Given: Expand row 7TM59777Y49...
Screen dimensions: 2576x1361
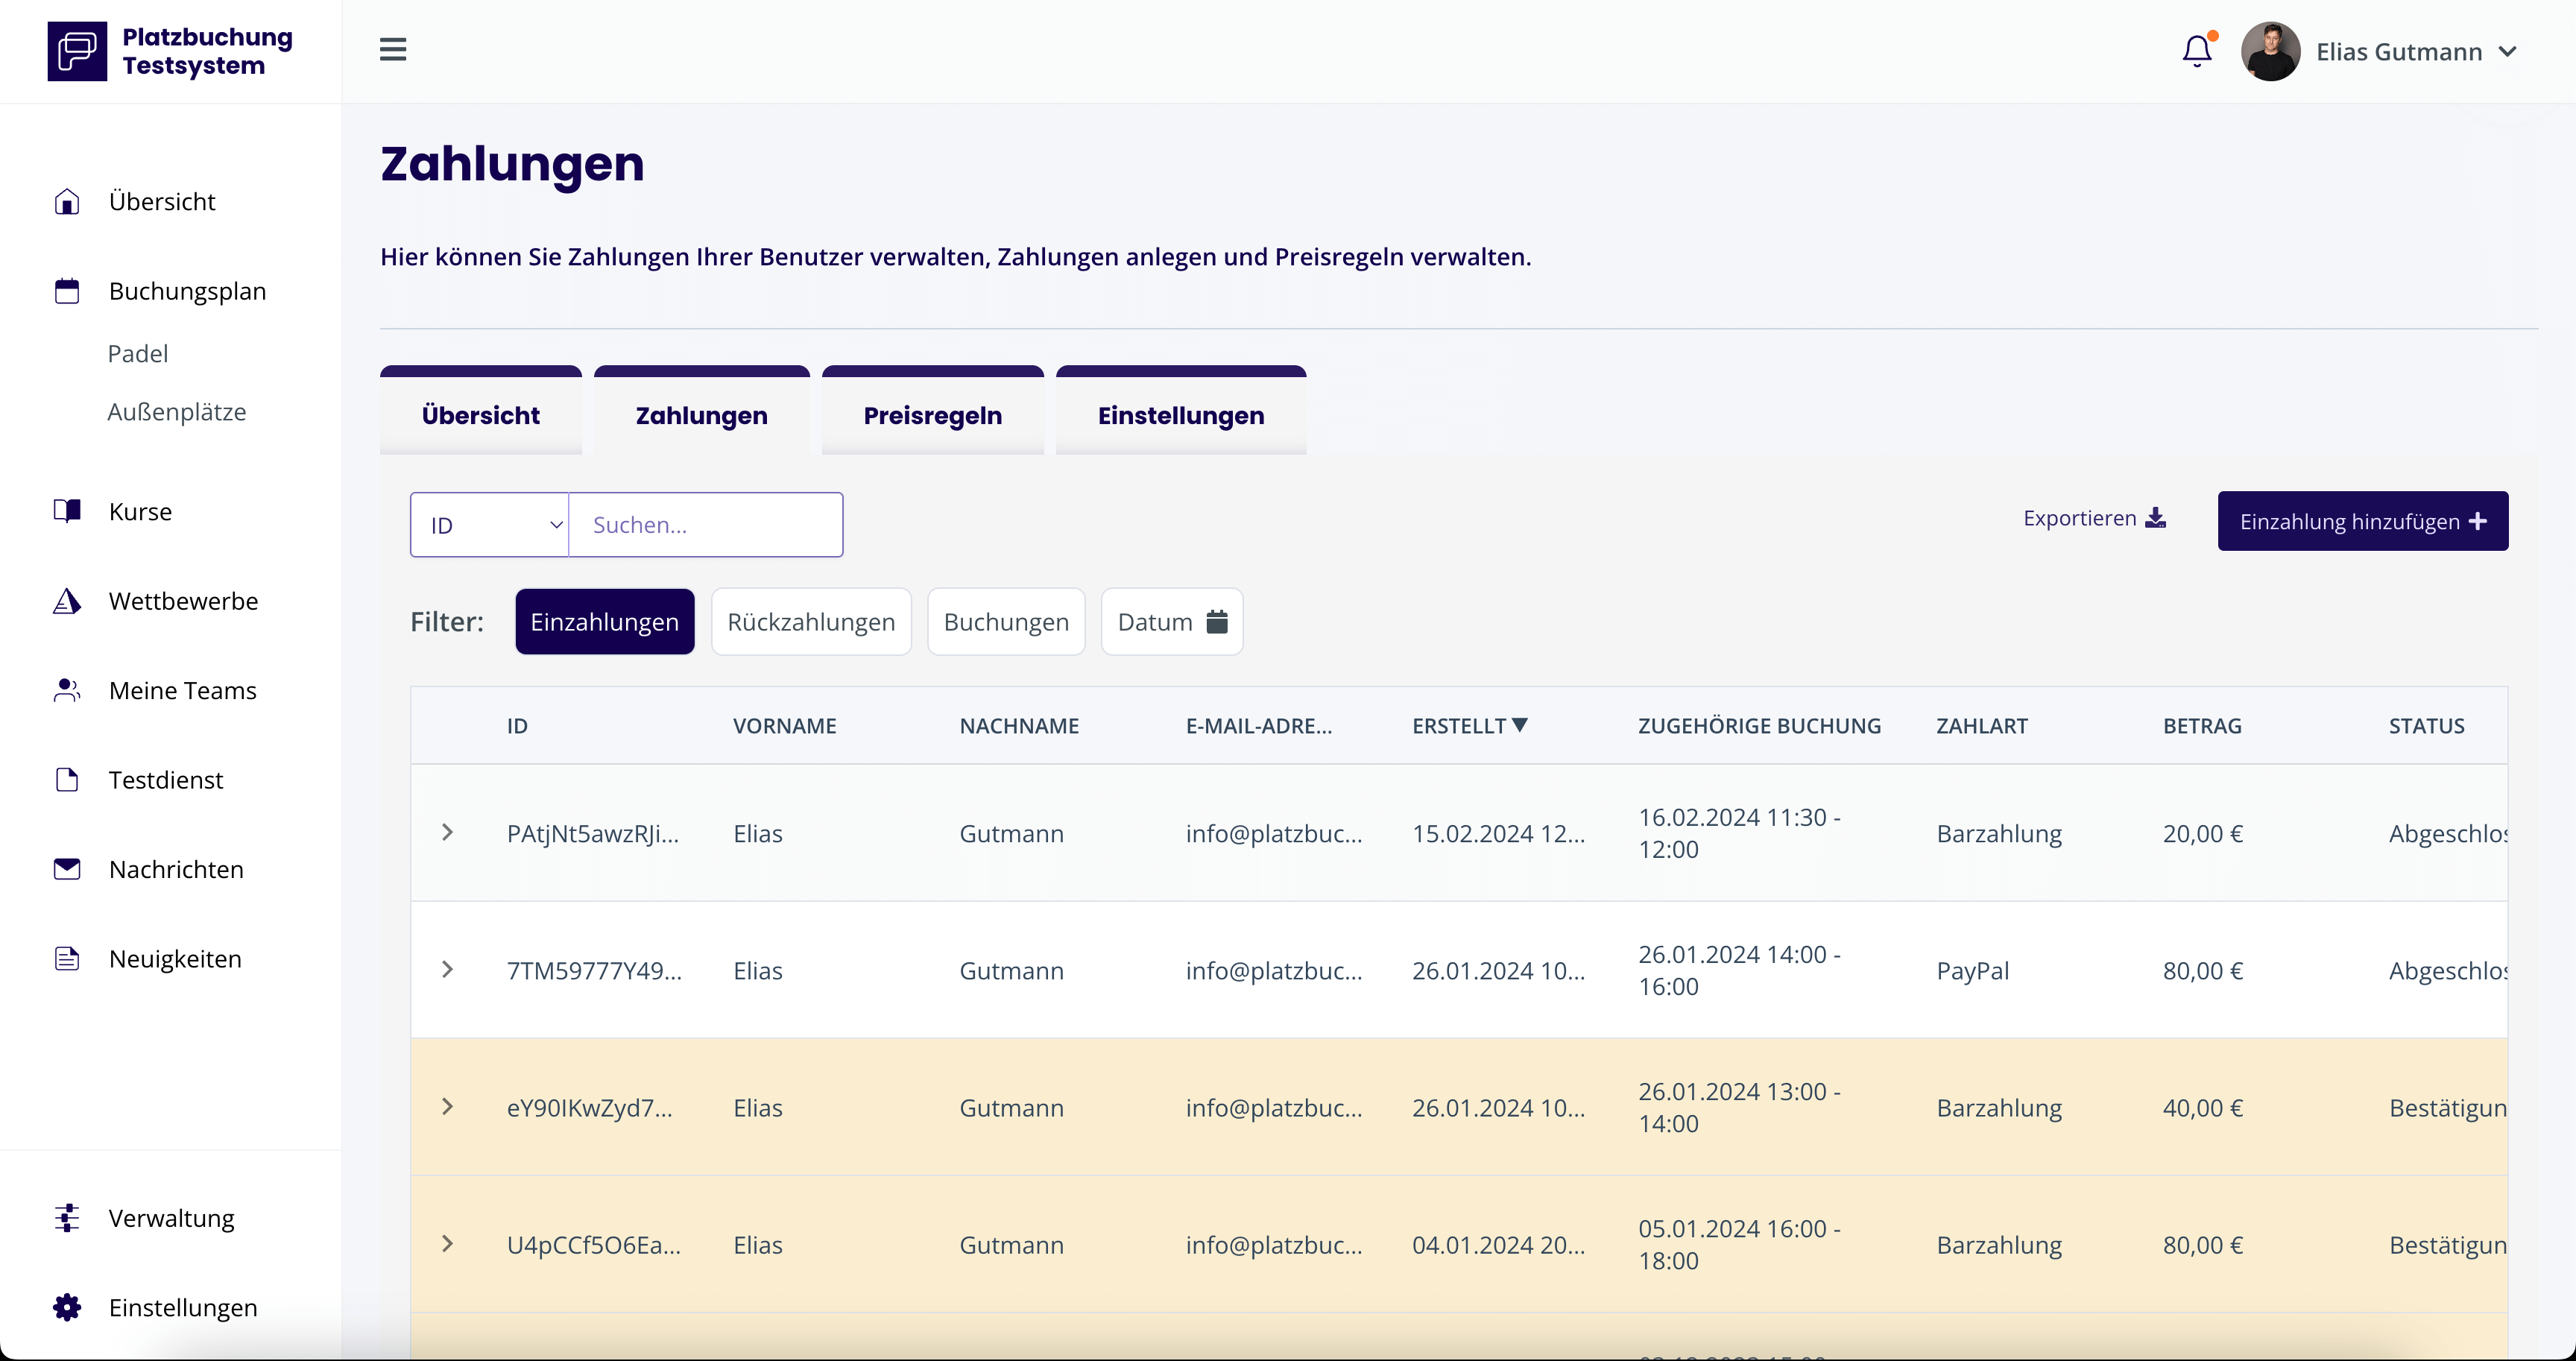Looking at the screenshot, I should [447, 969].
